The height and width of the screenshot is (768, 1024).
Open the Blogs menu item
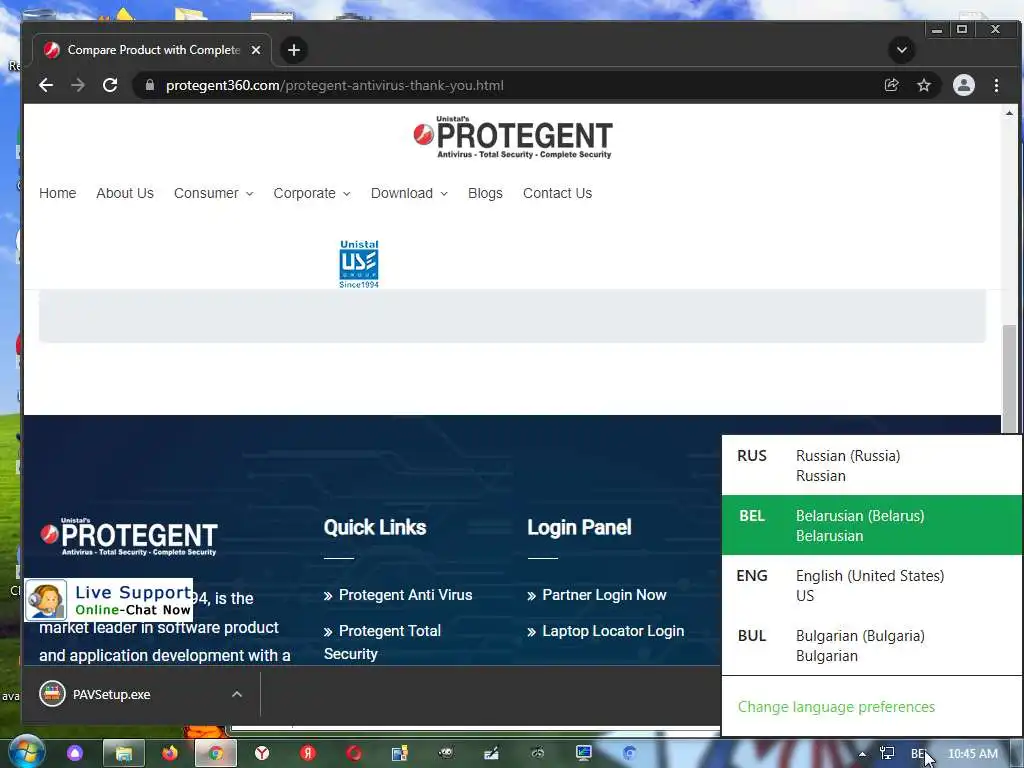pyautogui.click(x=485, y=193)
